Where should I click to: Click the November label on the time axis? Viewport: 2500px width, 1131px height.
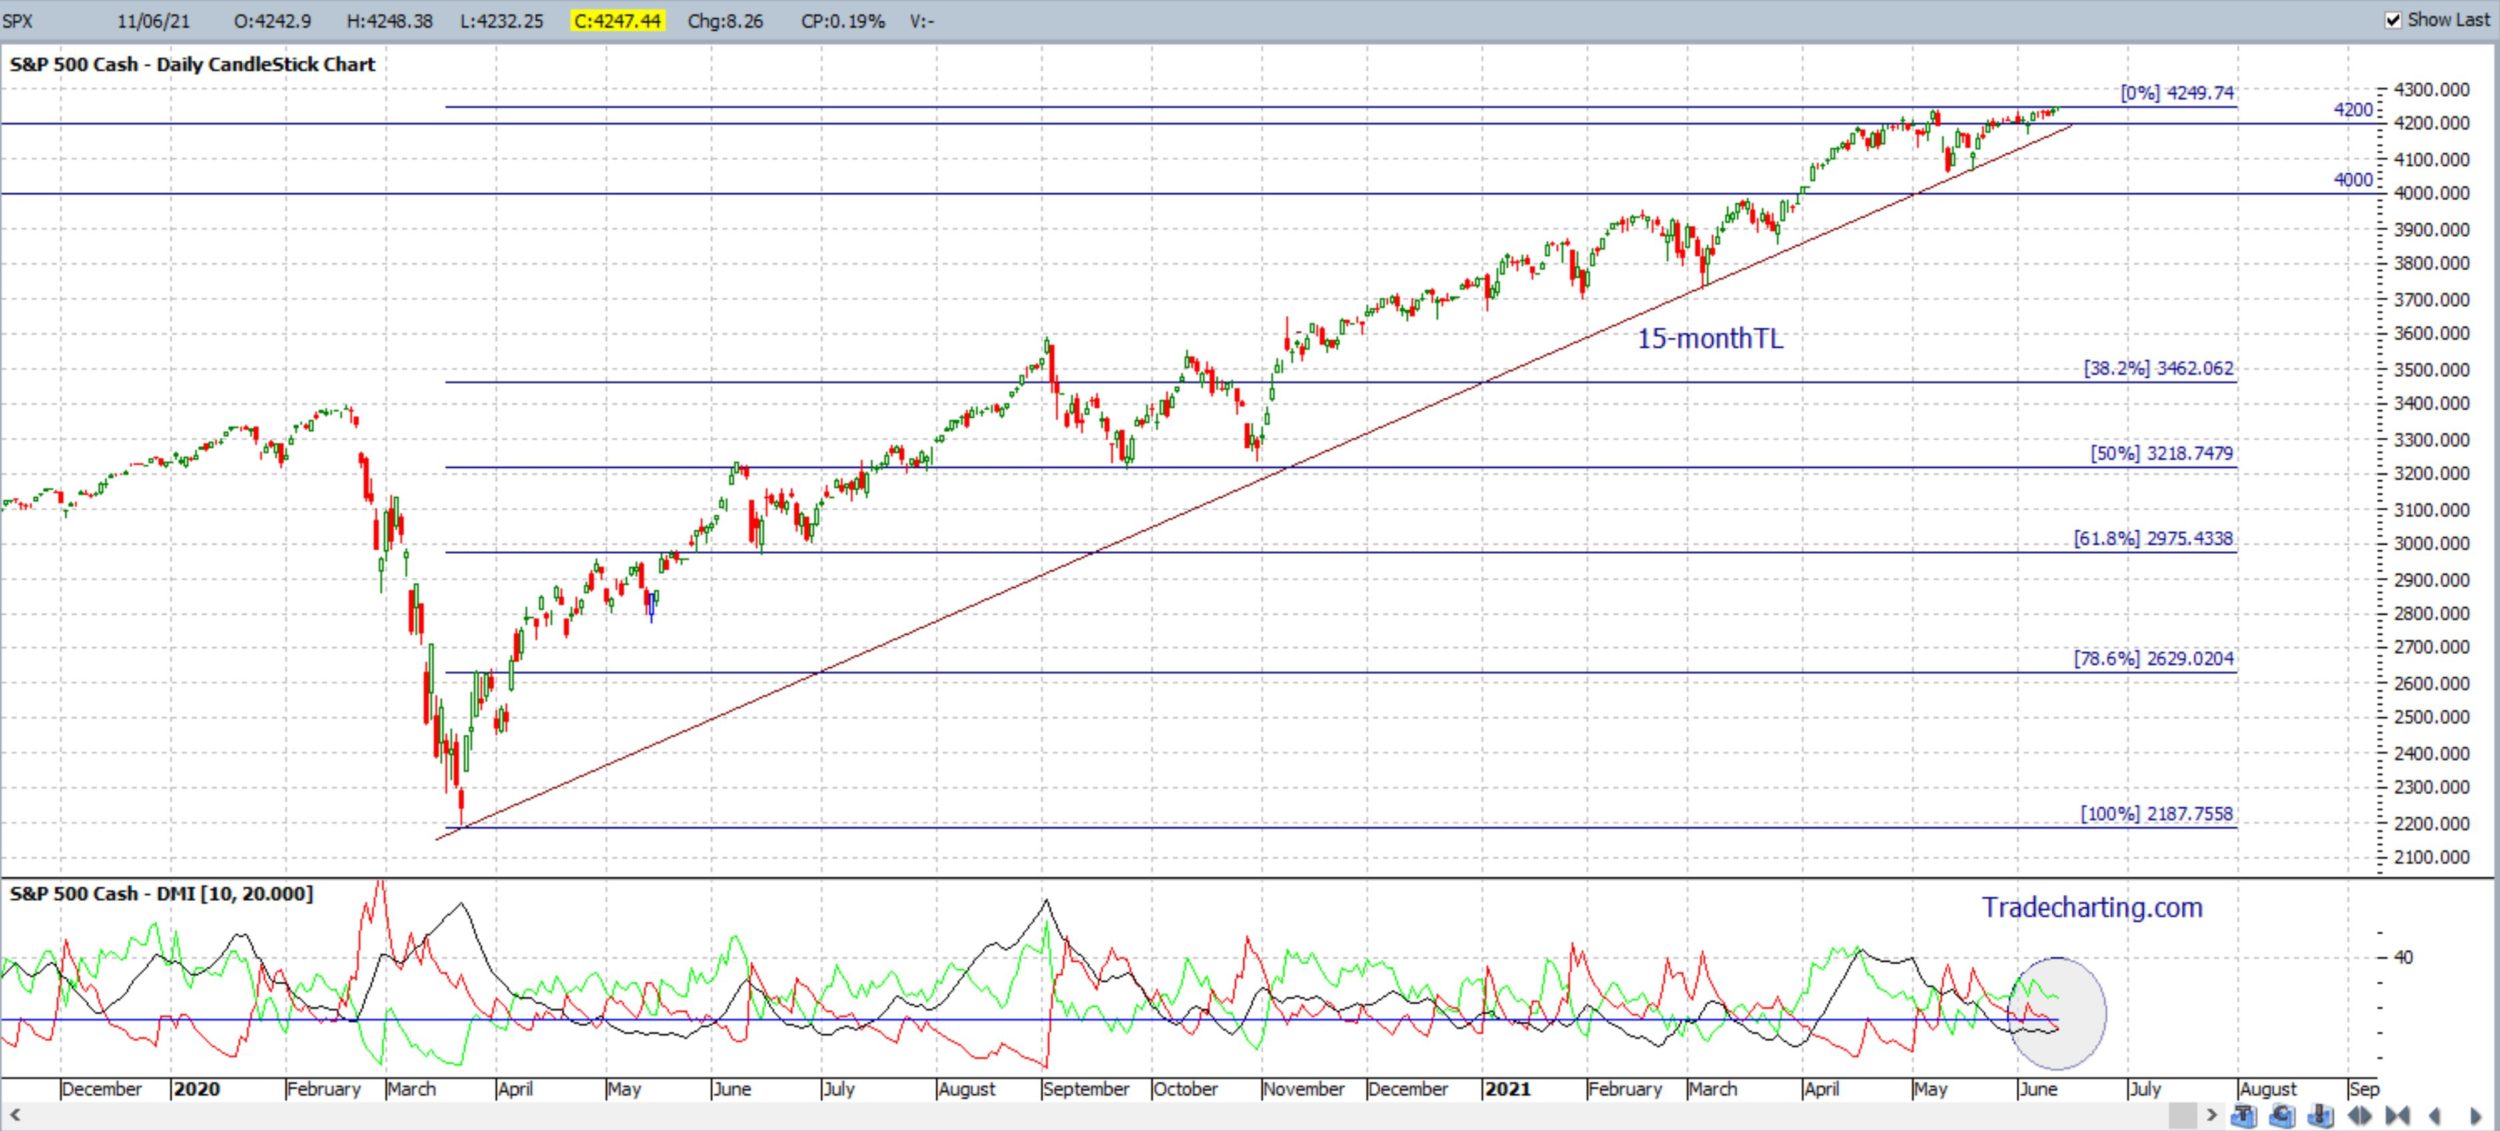1303,1088
